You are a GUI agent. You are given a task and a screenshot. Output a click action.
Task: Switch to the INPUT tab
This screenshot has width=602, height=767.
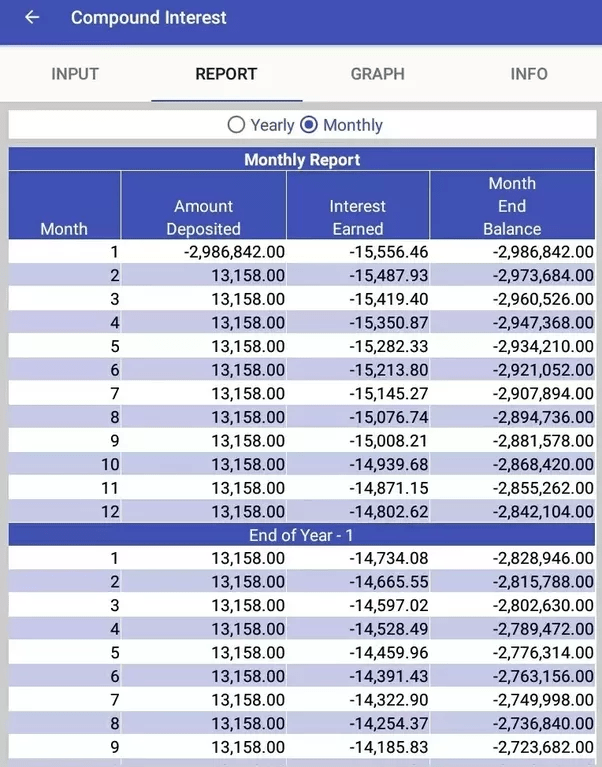[x=75, y=74]
